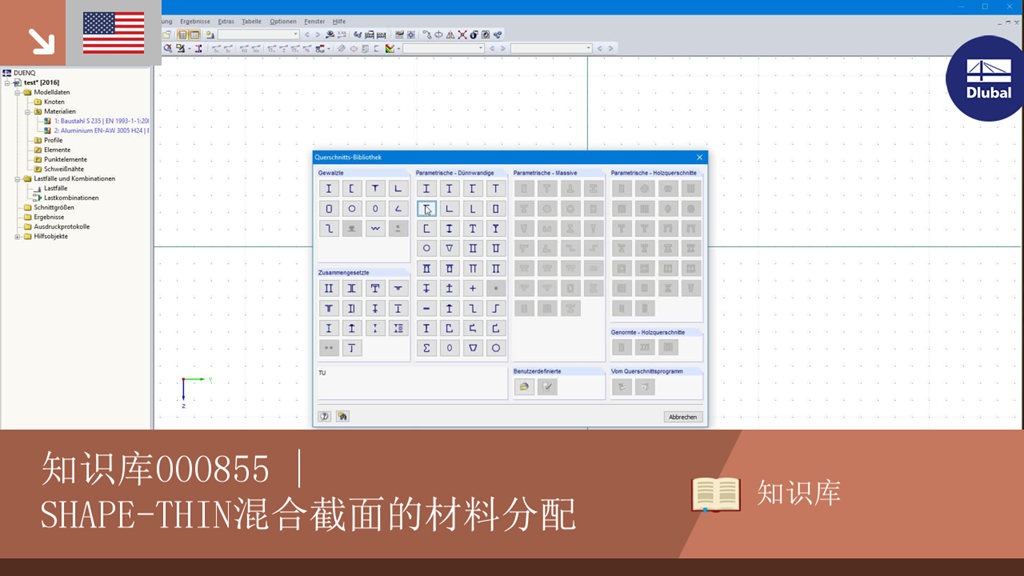This screenshot has height=576, width=1024.
Task: Select the corrugated sheet profile in Gewalzte
Action: coord(375,229)
